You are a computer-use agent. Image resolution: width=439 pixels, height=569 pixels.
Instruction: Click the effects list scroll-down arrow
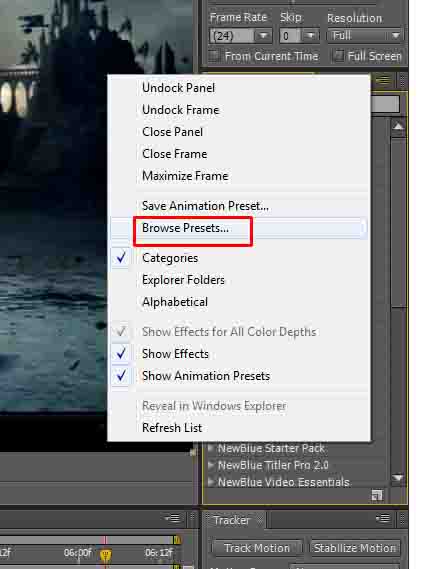point(398,478)
